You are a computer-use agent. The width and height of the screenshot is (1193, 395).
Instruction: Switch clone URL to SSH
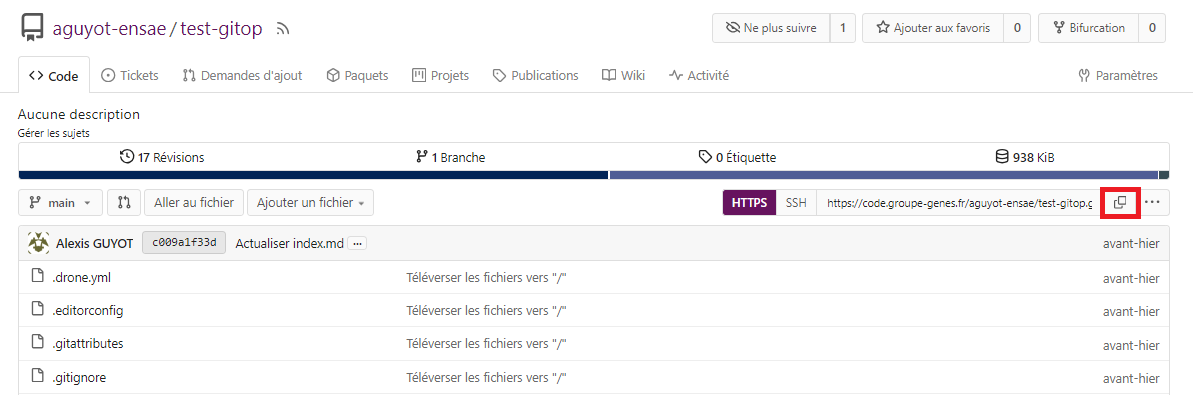click(796, 203)
